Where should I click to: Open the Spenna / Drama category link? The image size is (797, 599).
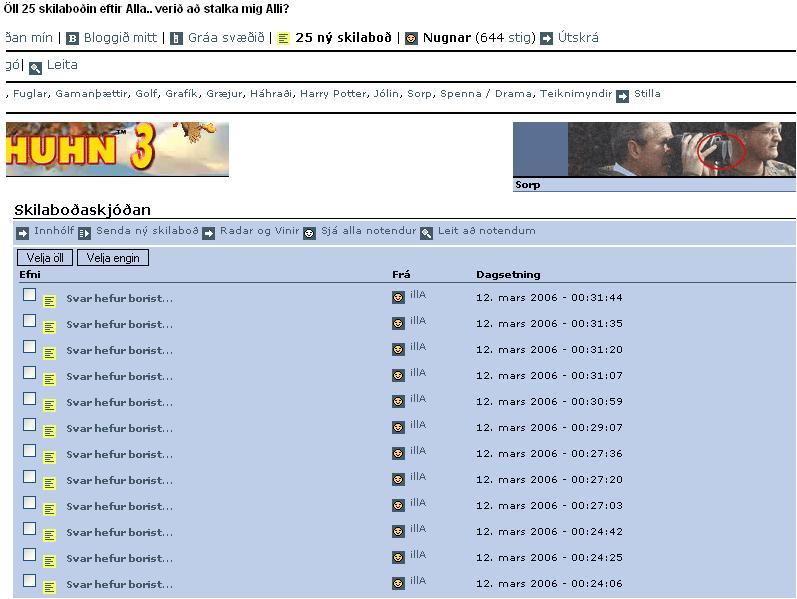[485, 94]
